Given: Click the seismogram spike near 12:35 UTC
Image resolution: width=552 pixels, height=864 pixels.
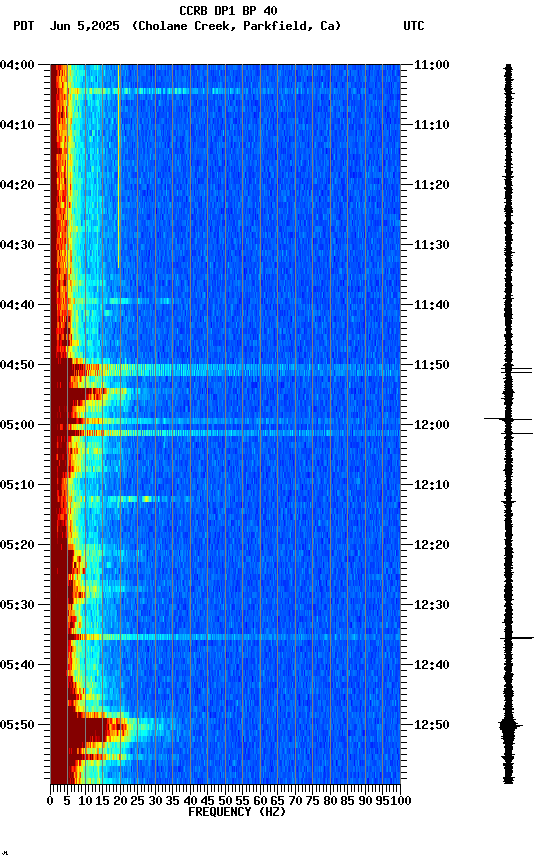Looking at the screenshot, I should [517, 638].
